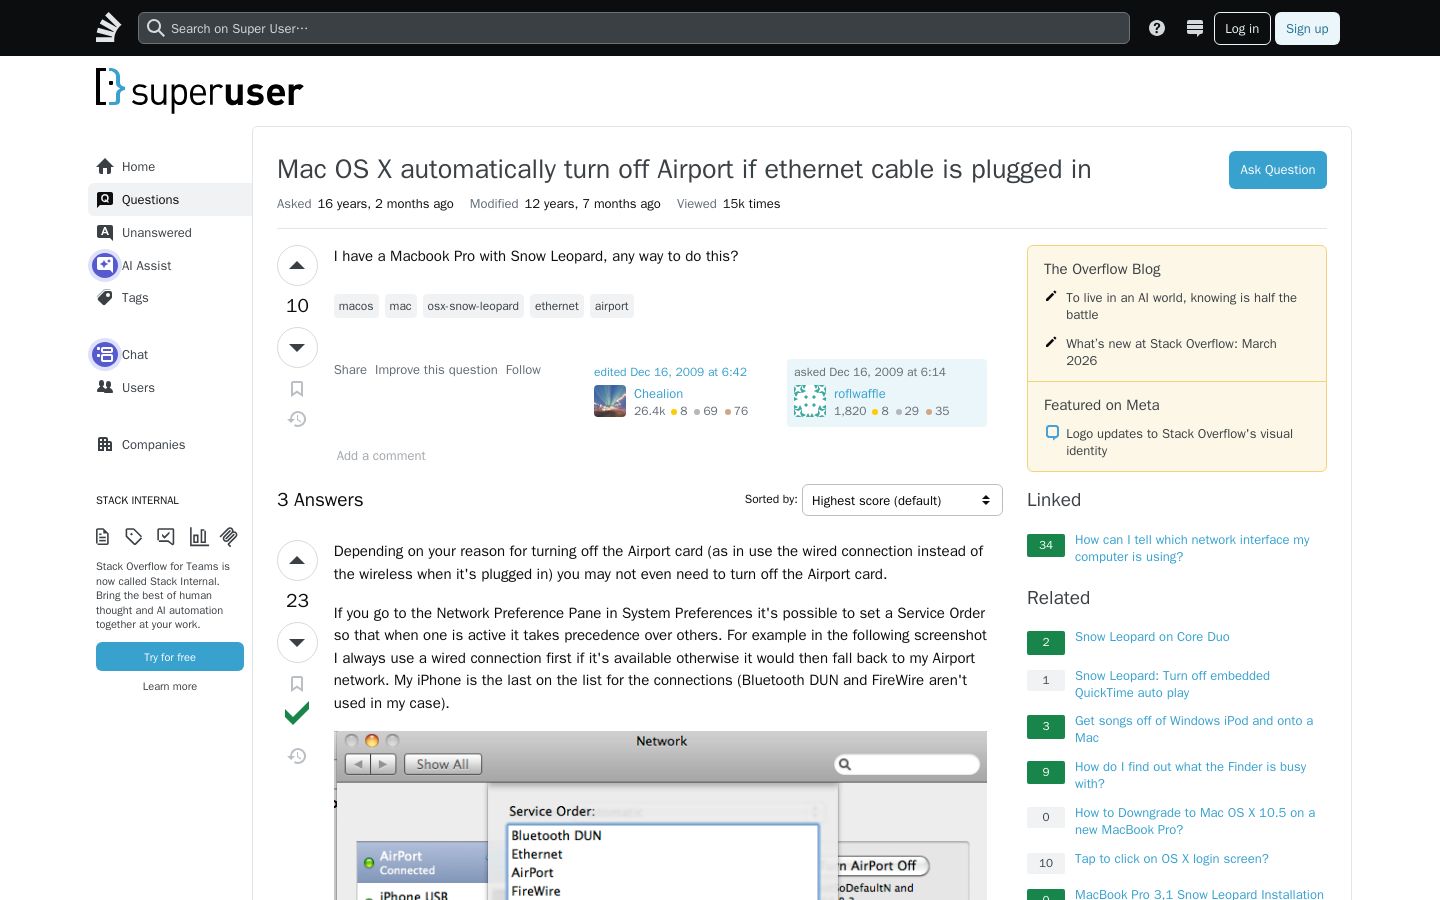This screenshot has width=1440, height=900.
Task: Open the Sorted by dropdown
Action: click(902, 500)
